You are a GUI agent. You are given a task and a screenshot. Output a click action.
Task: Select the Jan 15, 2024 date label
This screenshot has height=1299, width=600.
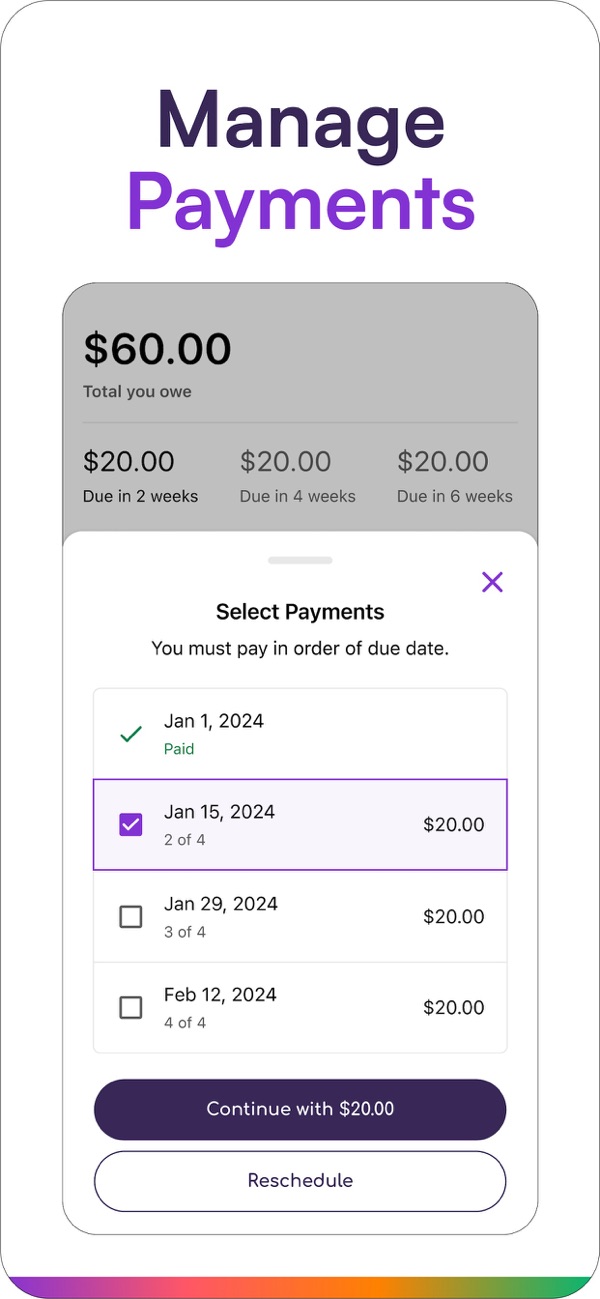click(x=219, y=812)
